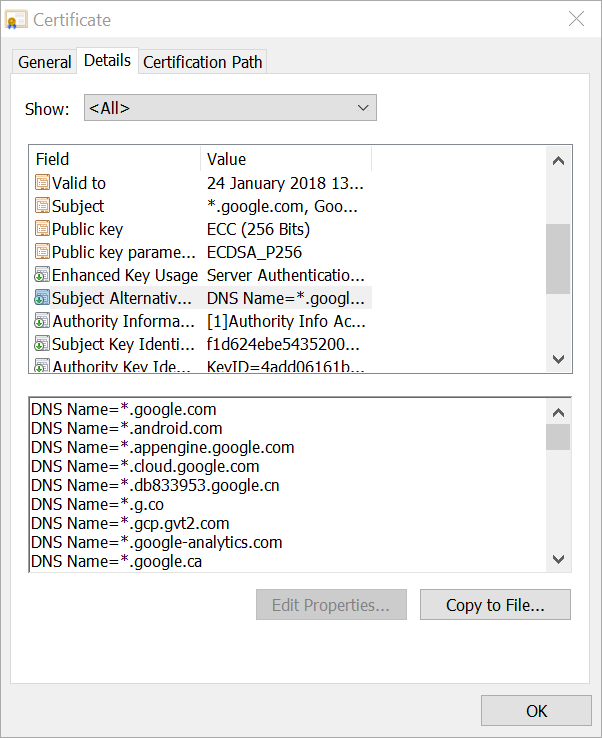Open the Certification Path tab
Screen dimensions: 602x738
(x=203, y=62)
